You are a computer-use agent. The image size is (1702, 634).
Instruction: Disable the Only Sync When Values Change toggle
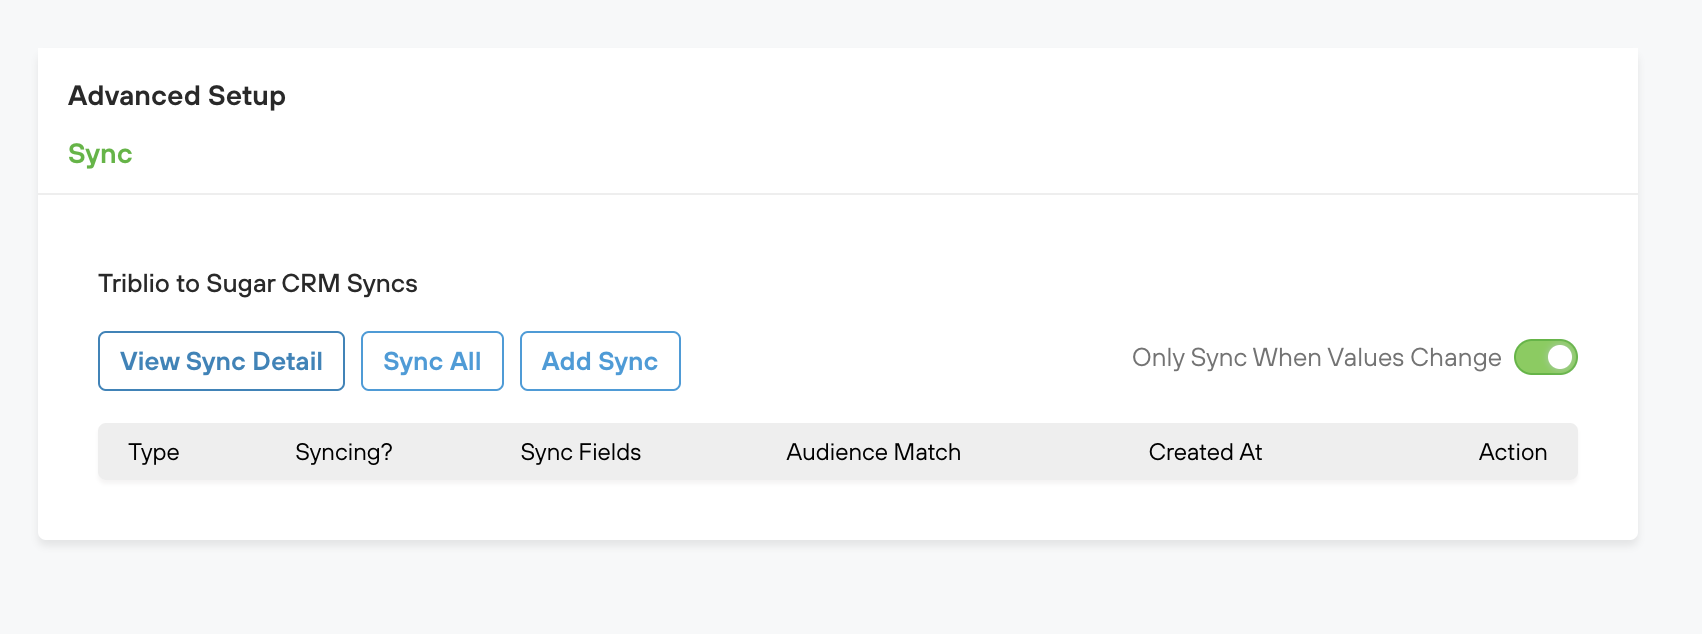(1545, 357)
